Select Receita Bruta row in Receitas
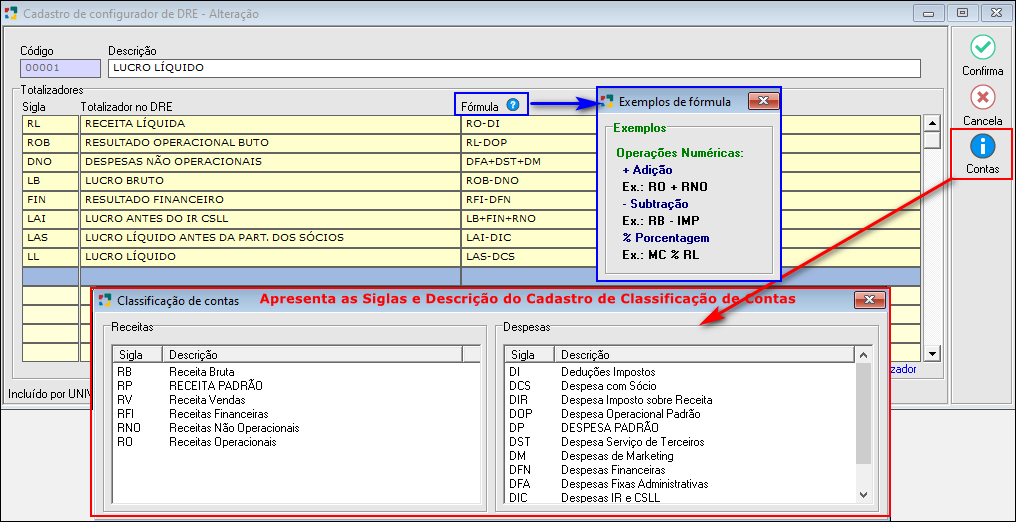 coord(296,372)
